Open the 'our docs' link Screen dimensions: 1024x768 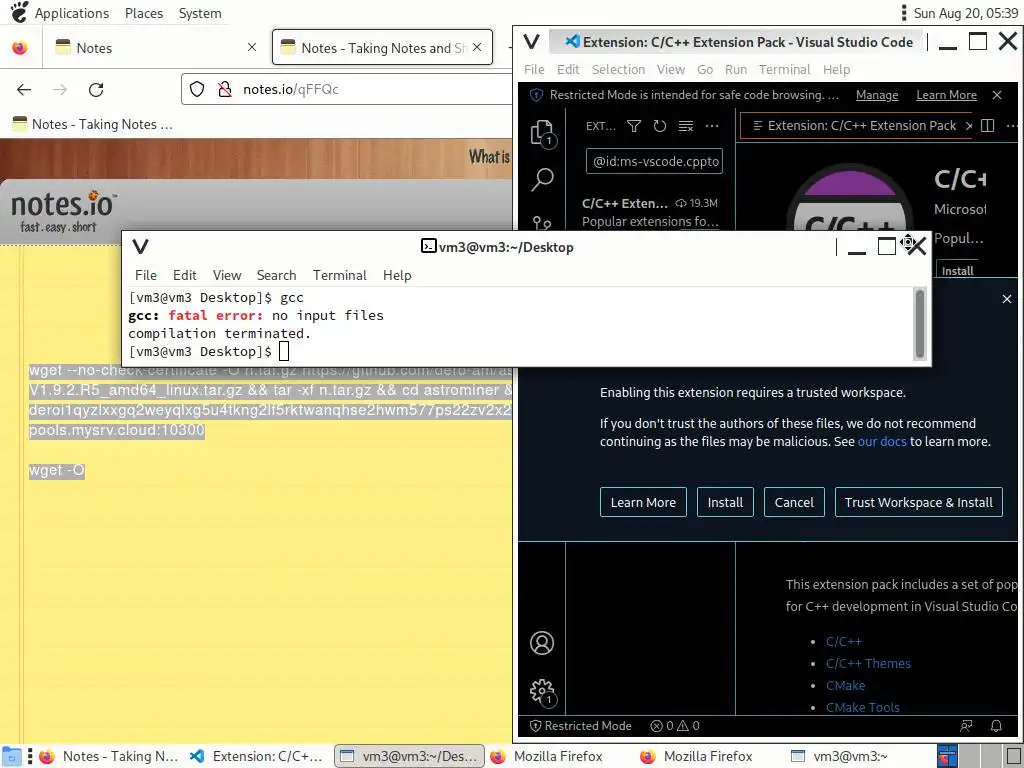[x=882, y=441]
